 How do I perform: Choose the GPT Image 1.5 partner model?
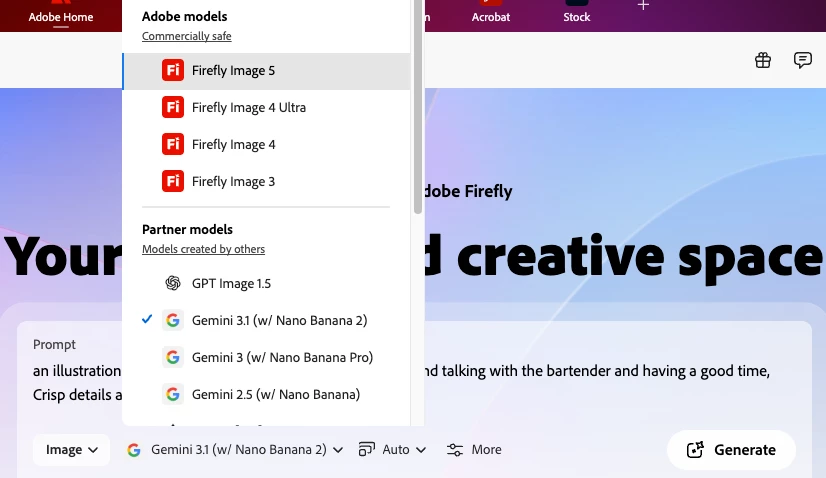[266, 284]
